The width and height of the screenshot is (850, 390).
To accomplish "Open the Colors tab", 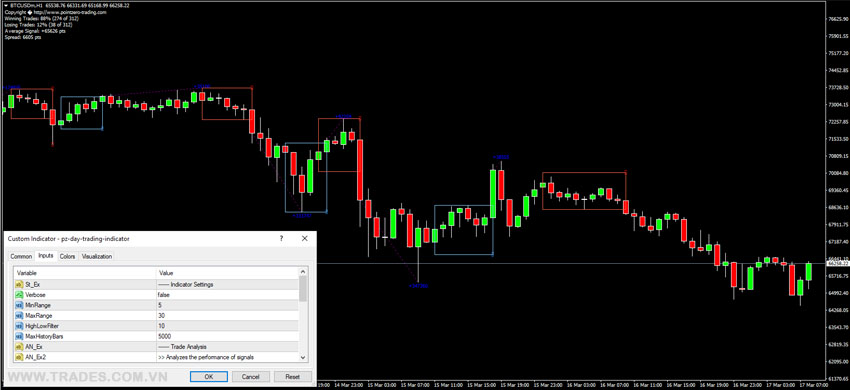I will click(67, 256).
